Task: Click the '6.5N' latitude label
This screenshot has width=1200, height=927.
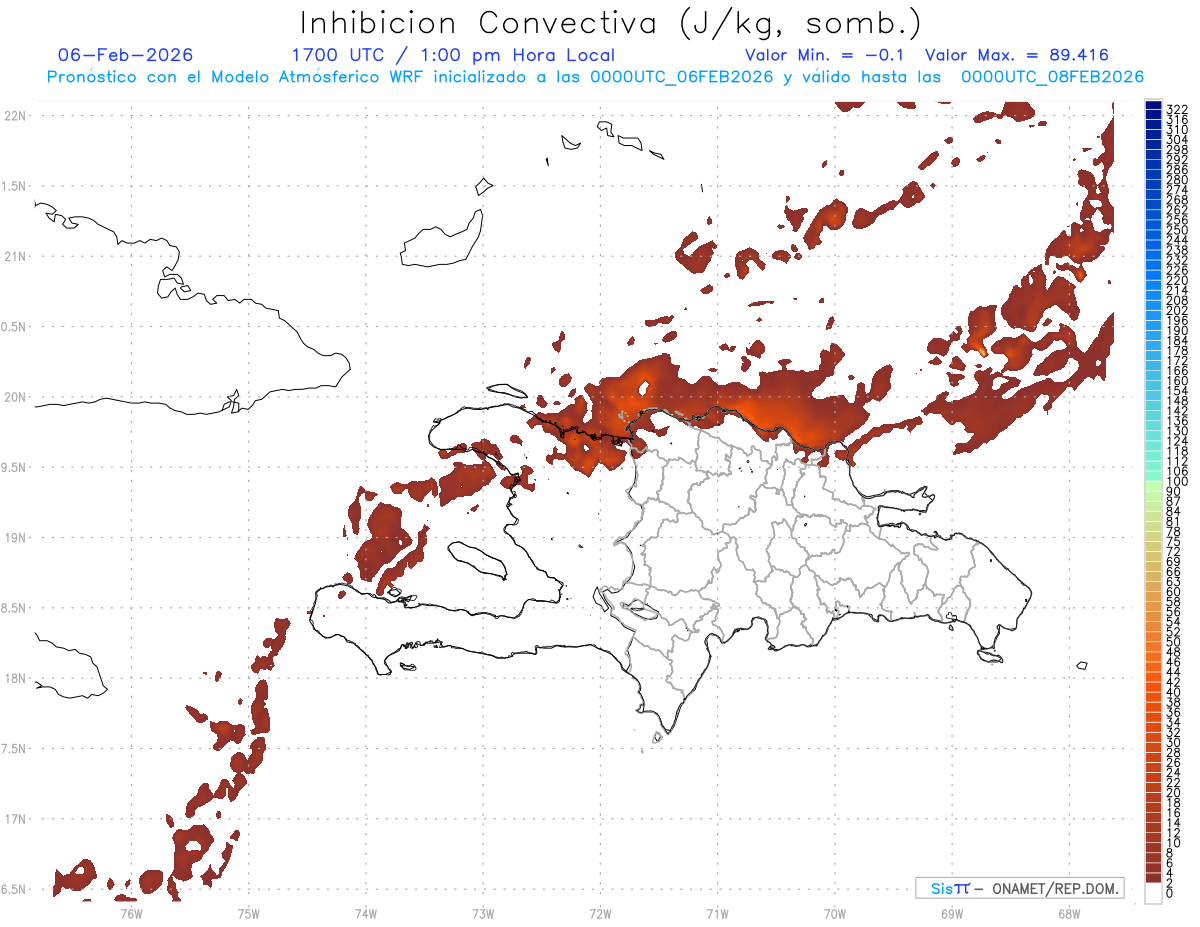Action: tap(14, 889)
